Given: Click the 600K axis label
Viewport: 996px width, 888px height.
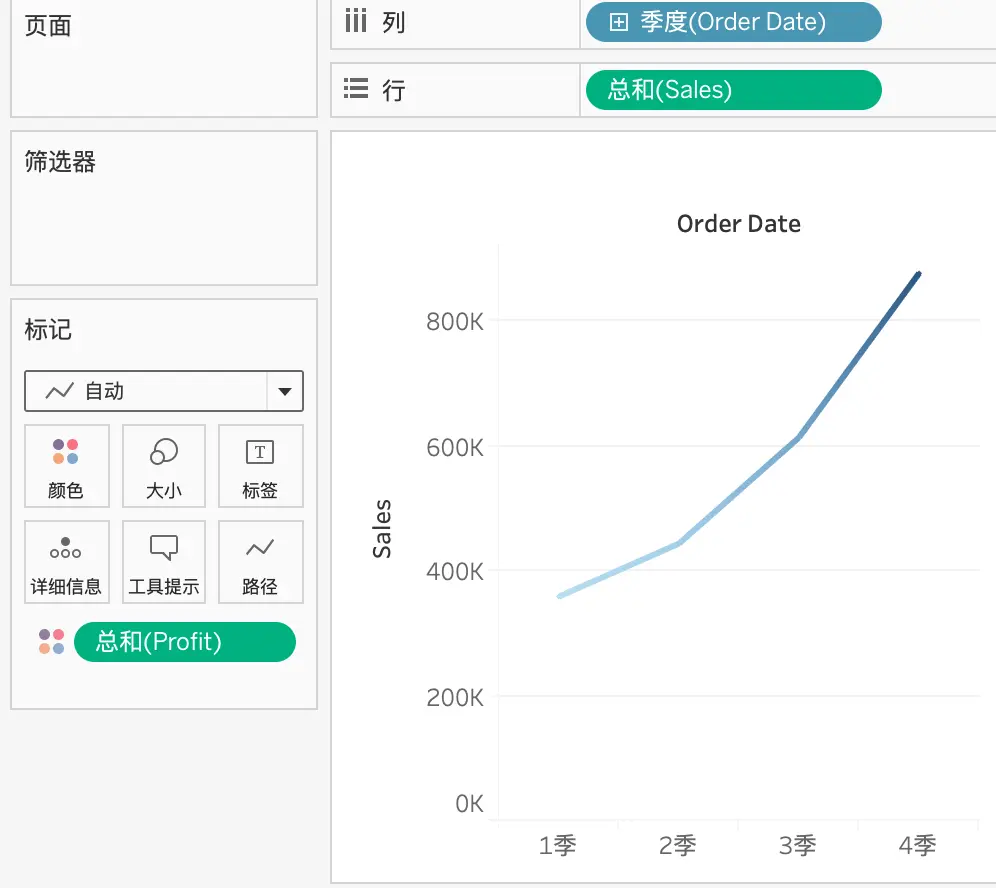Looking at the screenshot, I should (455, 447).
